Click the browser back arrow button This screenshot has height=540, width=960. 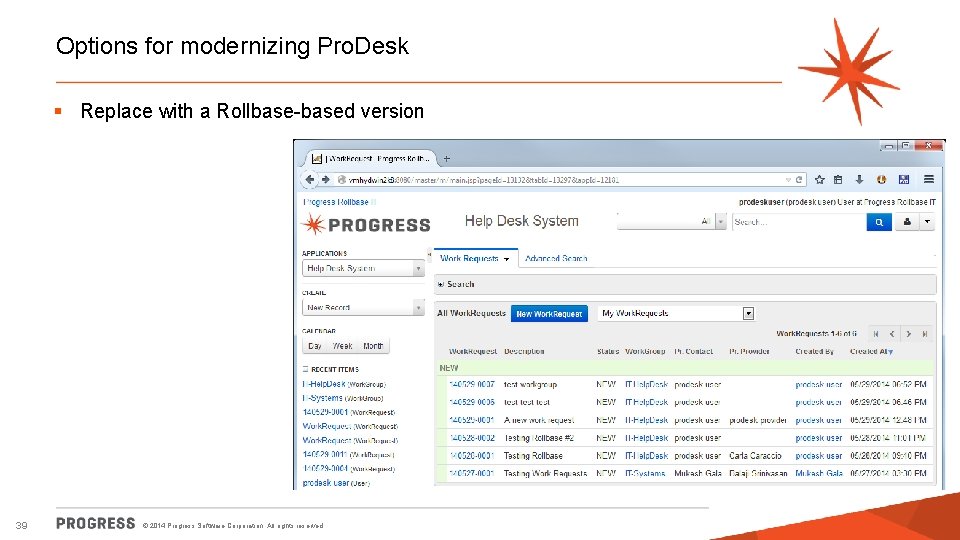[310, 180]
